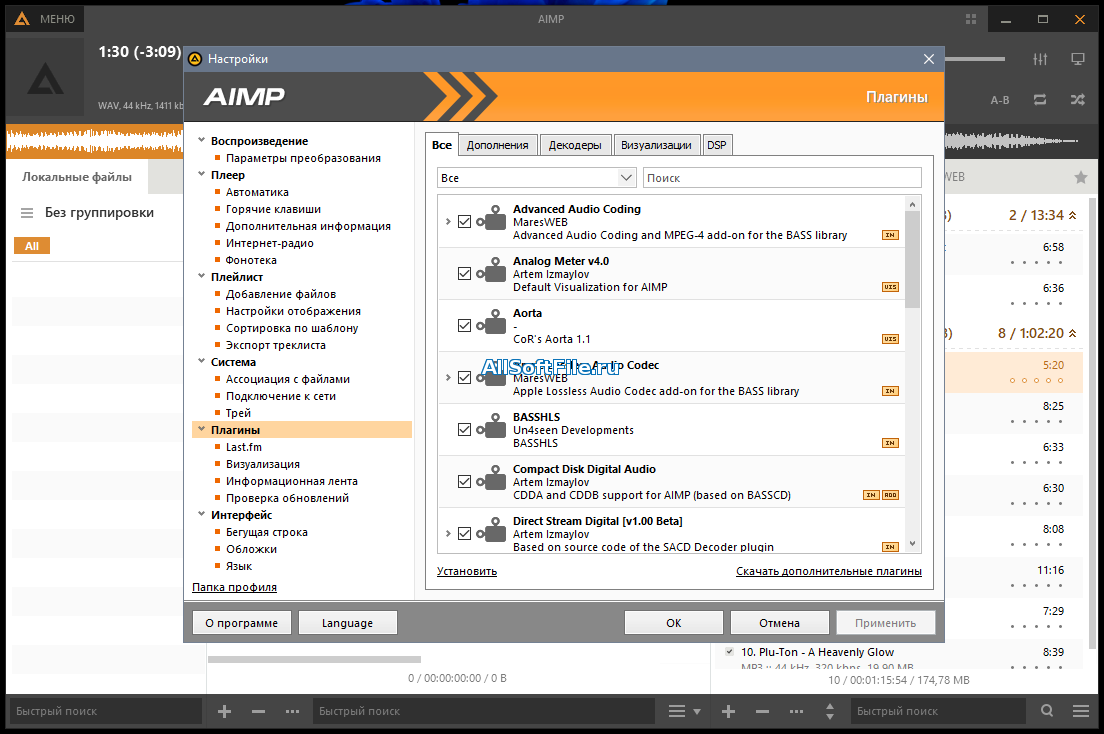Click the monitor icon near the equalizer

tap(1077, 59)
